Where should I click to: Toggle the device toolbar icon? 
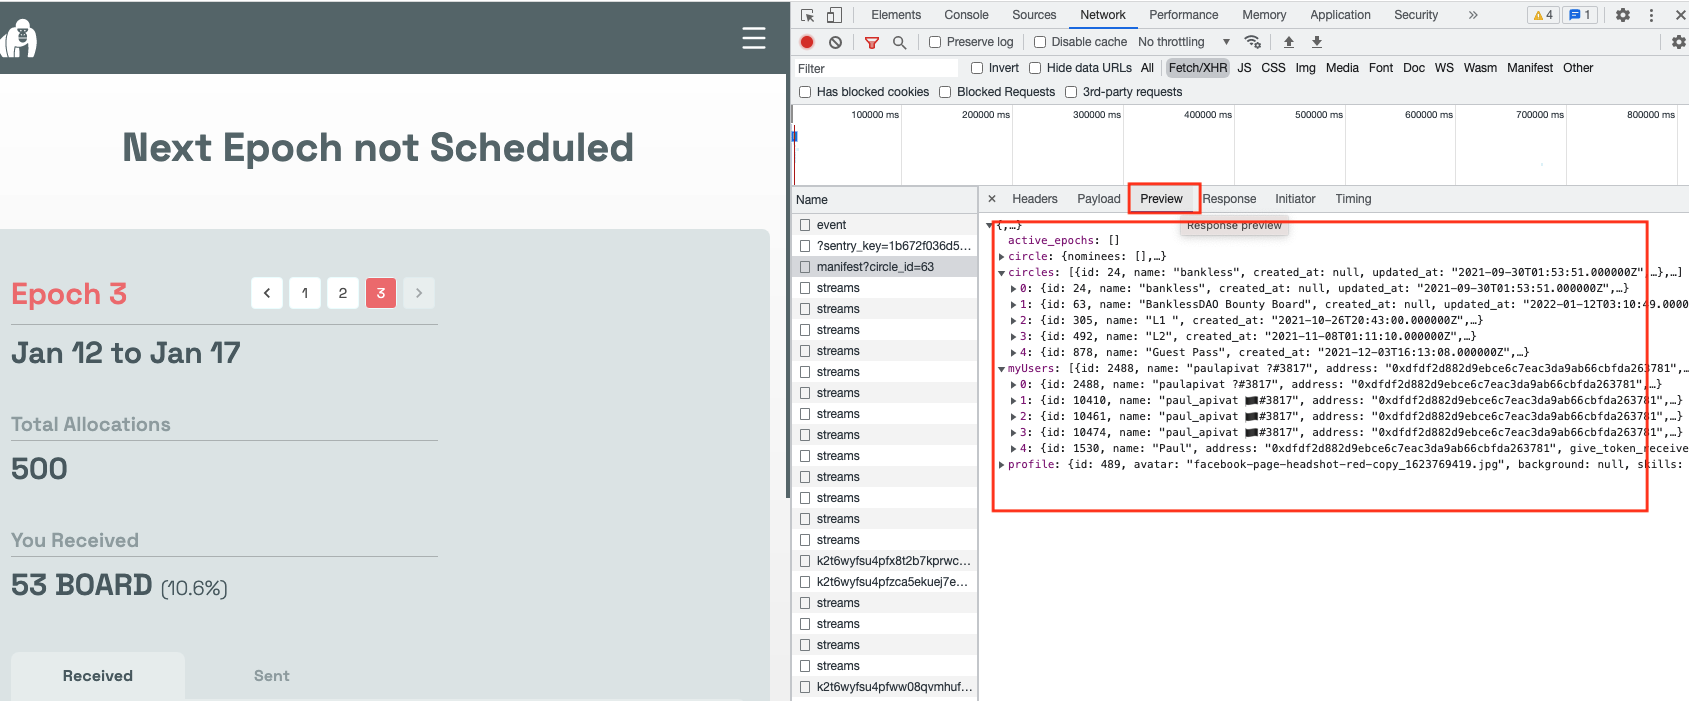pos(834,15)
